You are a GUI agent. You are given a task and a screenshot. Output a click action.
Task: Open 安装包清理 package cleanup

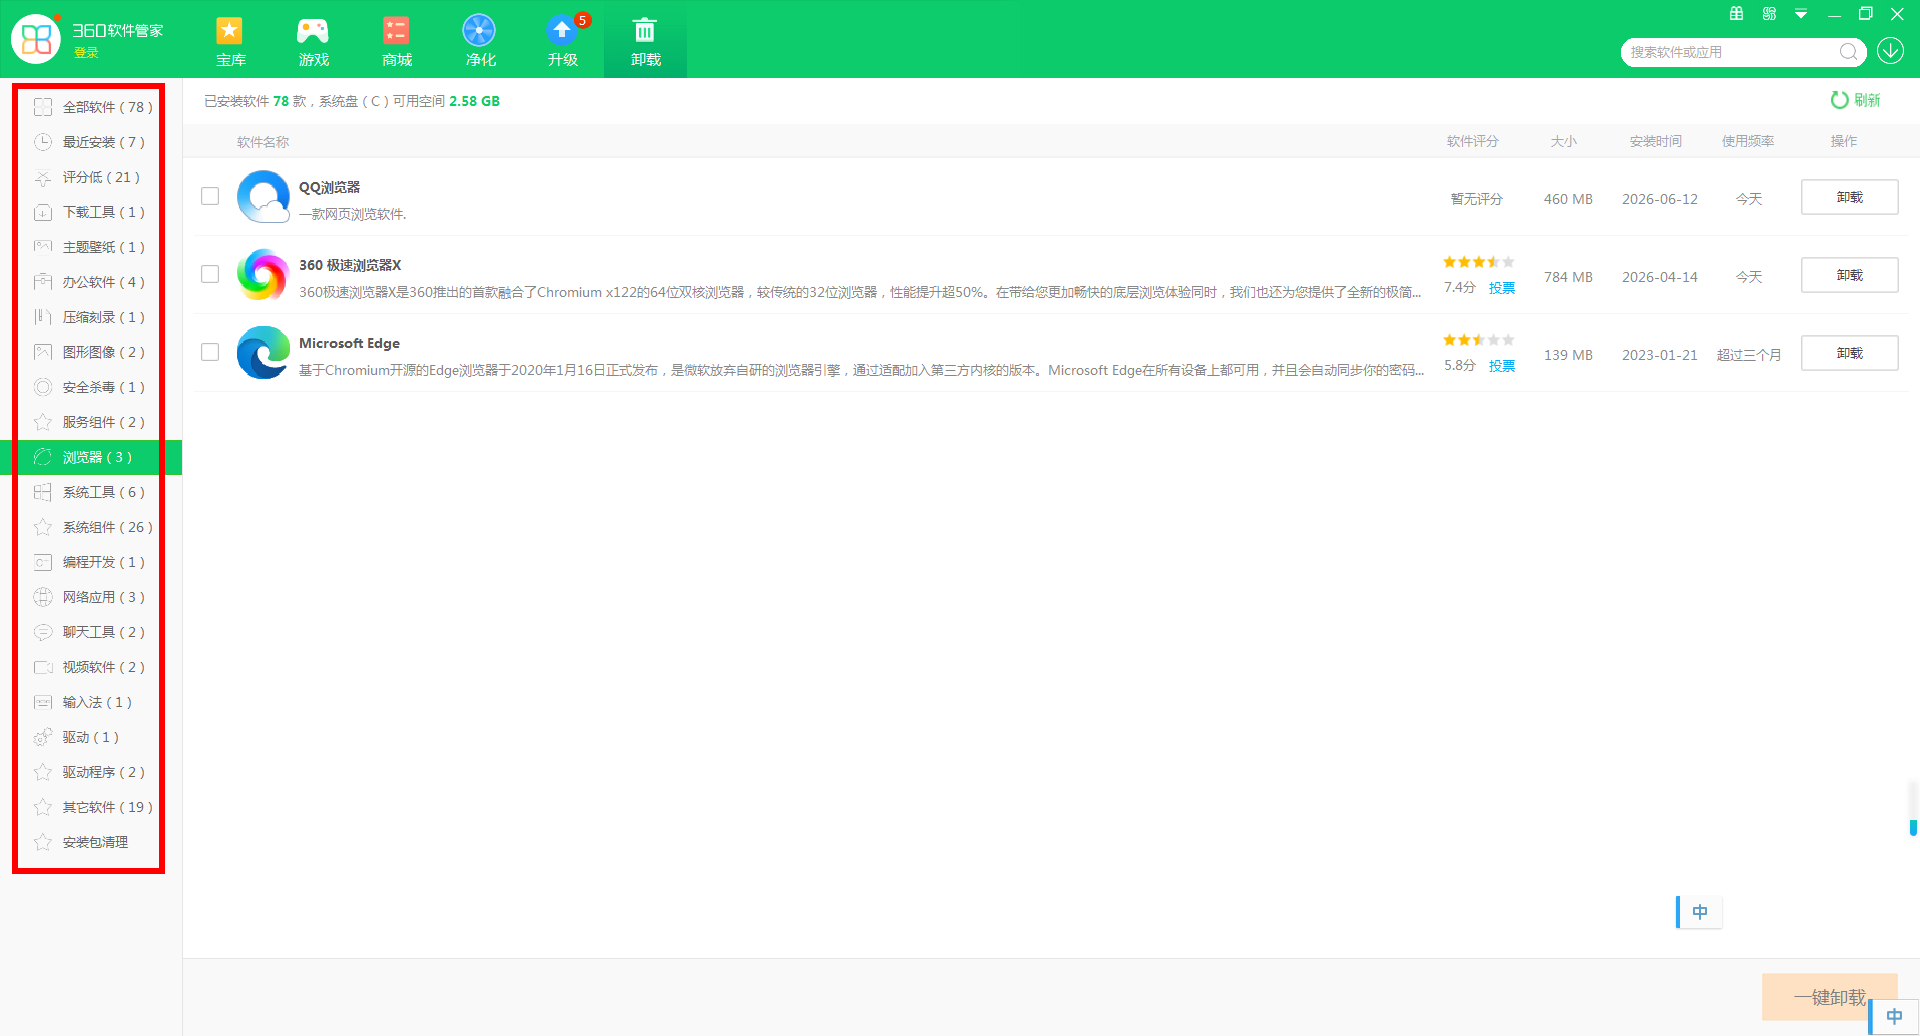[91, 842]
